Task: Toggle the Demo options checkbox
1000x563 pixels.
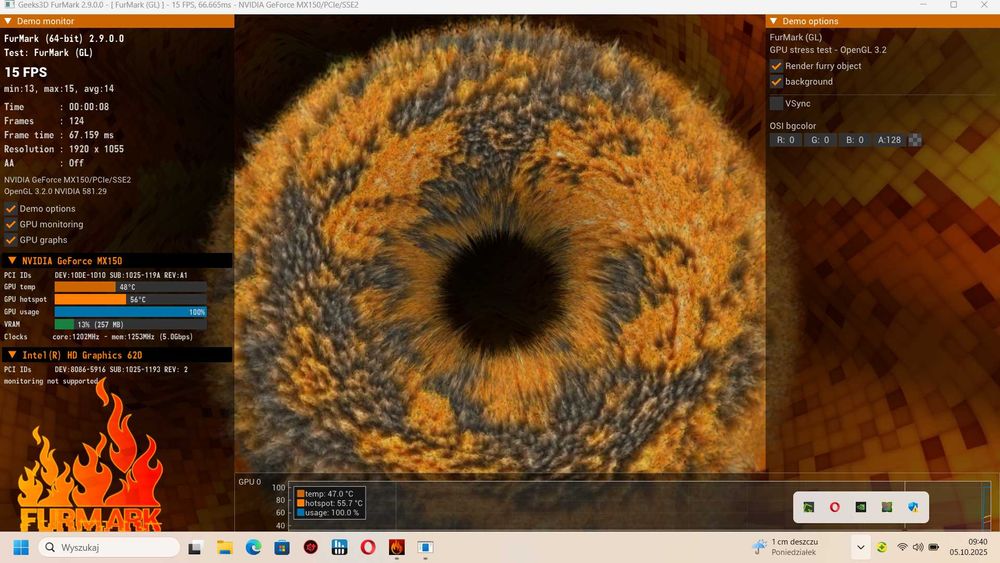Action: [x=11, y=208]
